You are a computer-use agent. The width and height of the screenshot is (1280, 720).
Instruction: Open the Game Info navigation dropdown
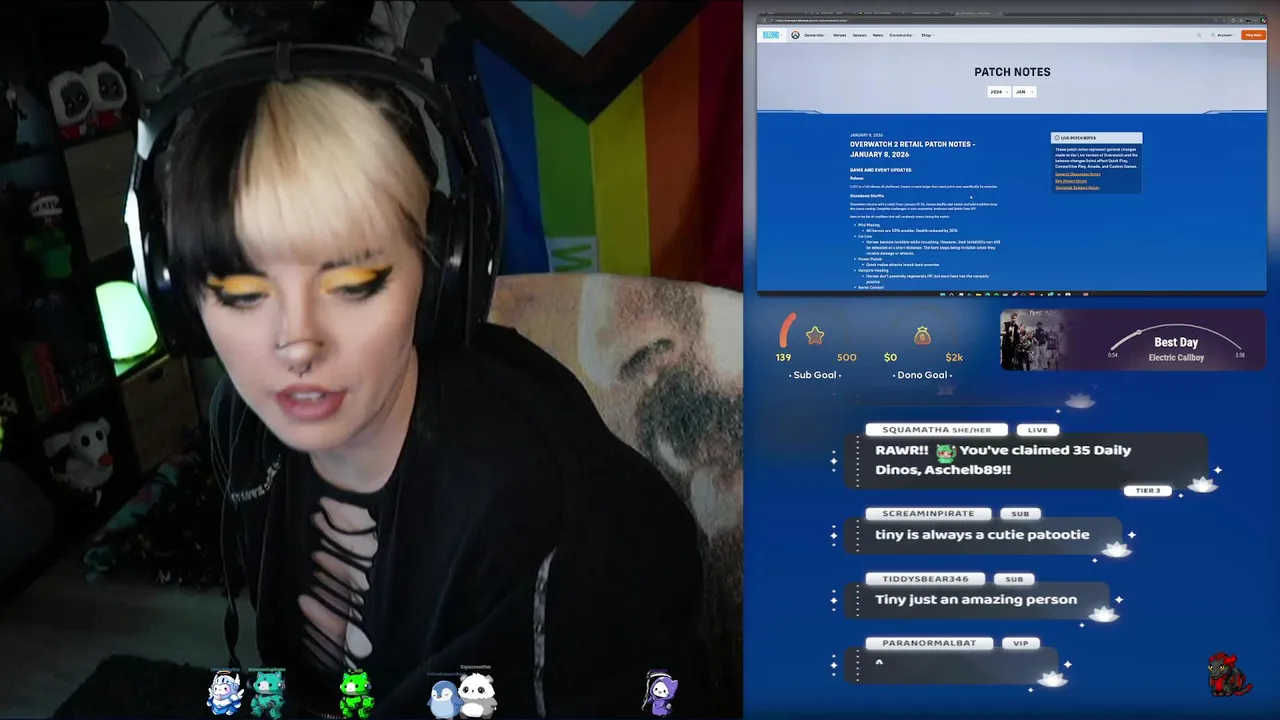click(815, 35)
